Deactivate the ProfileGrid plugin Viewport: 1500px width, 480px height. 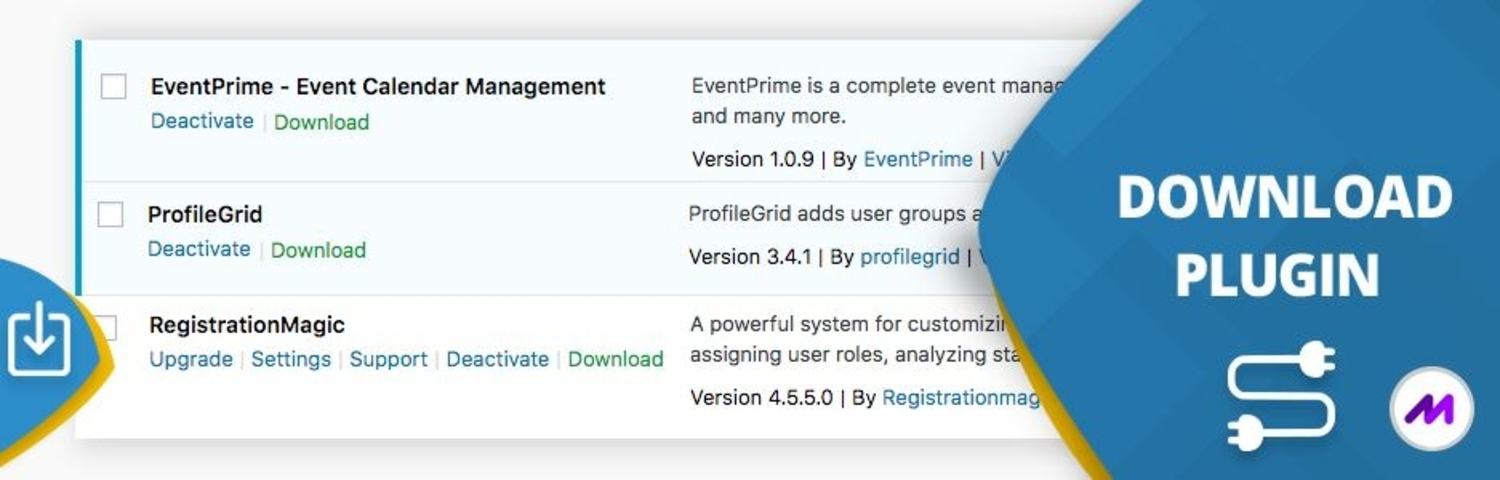point(199,249)
